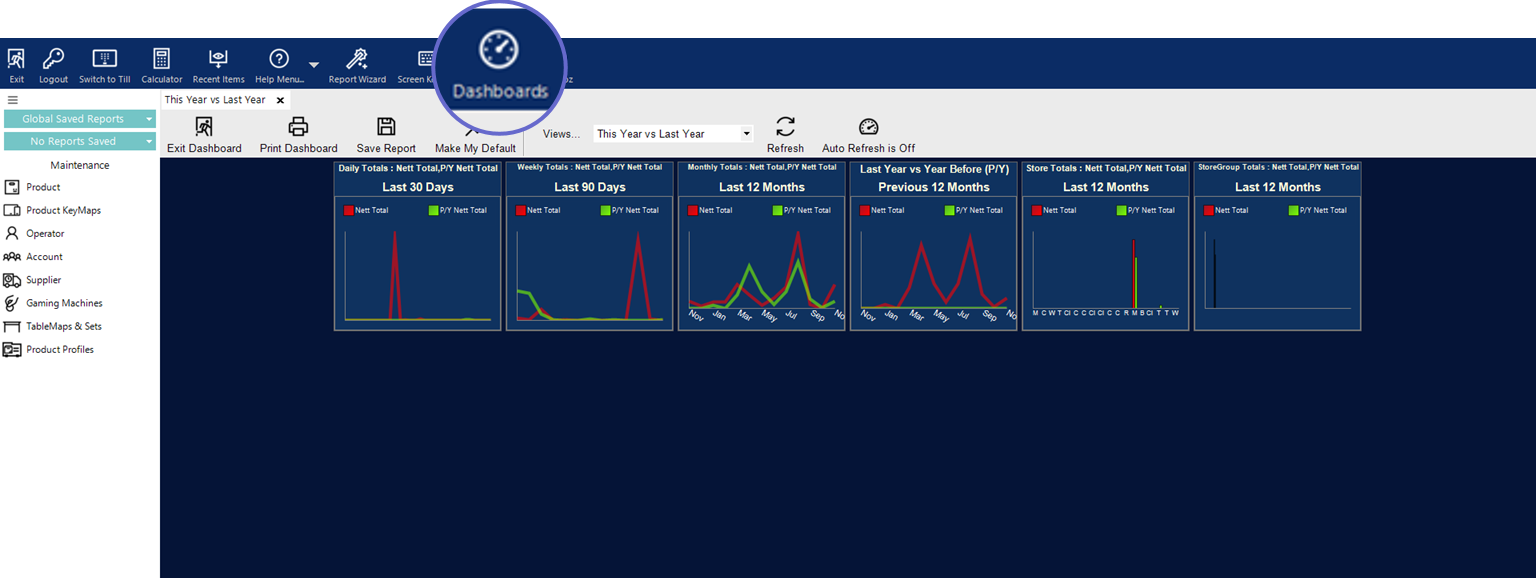Click the Dashboards gauge icon
1536x578 pixels.
click(x=499, y=50)
